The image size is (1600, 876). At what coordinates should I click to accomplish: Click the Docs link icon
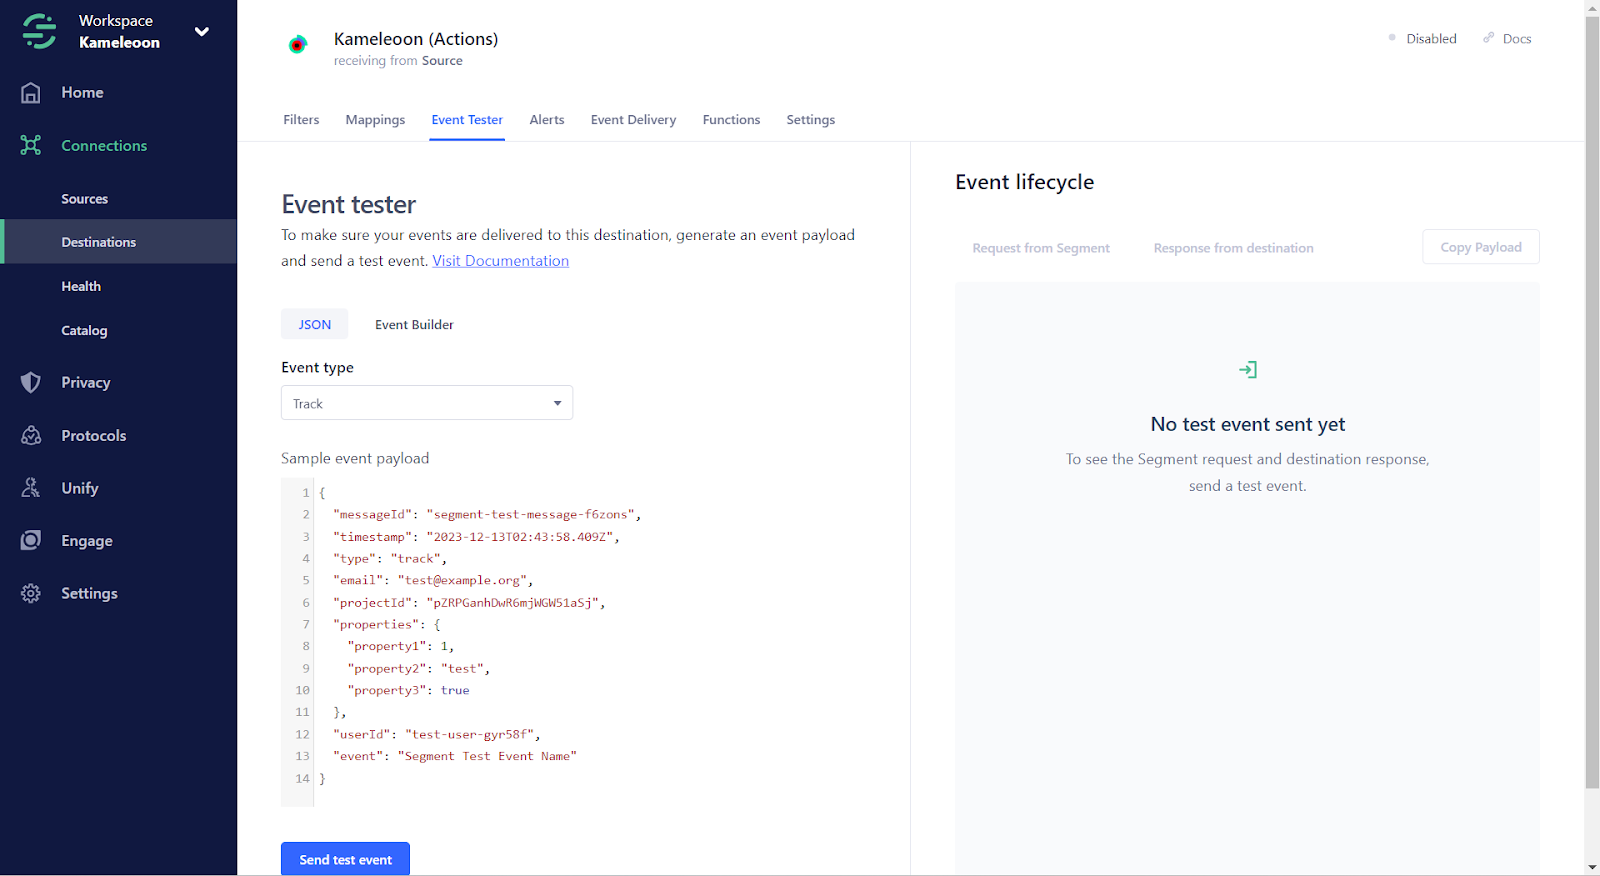click(1489, 38)
